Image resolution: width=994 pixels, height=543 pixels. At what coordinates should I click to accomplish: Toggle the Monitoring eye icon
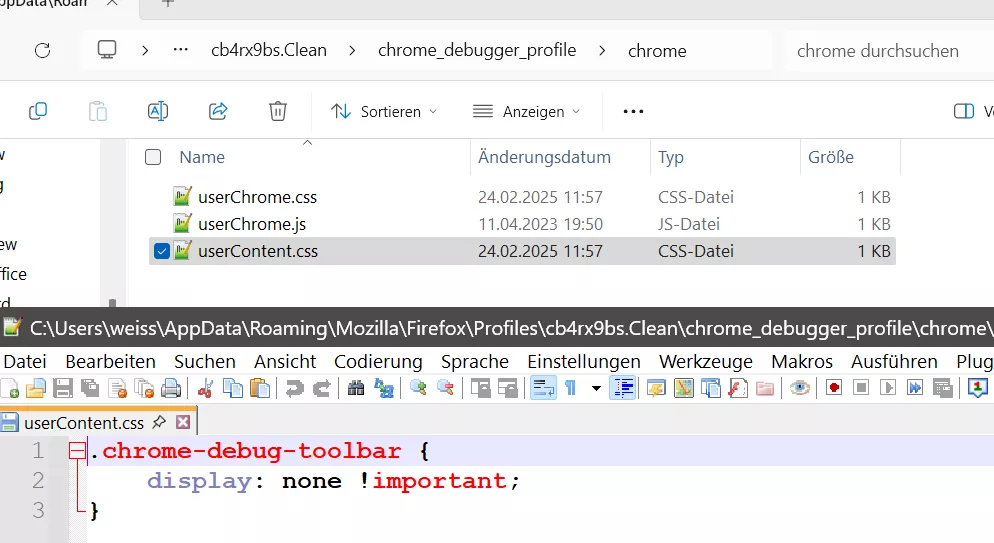pyautogui.click(x=799, y=388)
